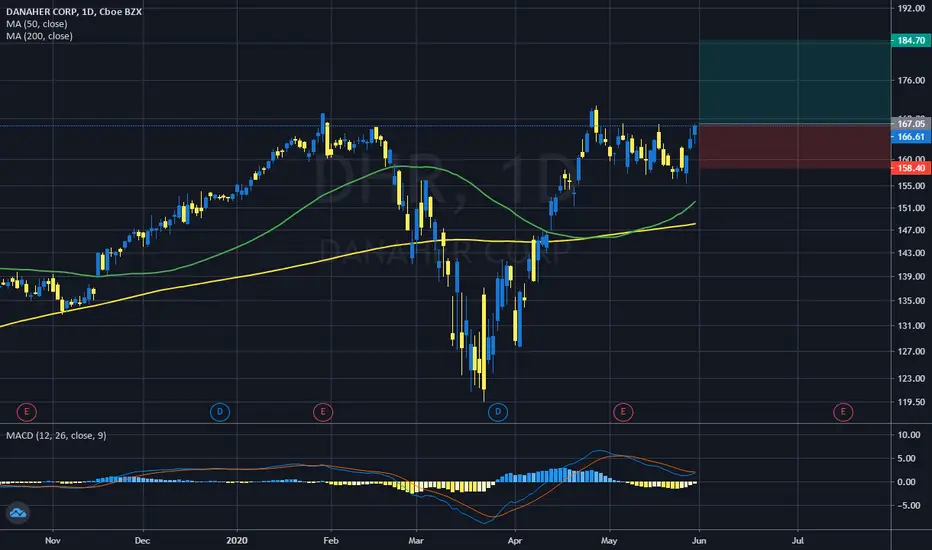The height and width of the screenshot is (550, 932).
Task: Click the MACD 0.00 axis label
Action: (x=906, y=482)
